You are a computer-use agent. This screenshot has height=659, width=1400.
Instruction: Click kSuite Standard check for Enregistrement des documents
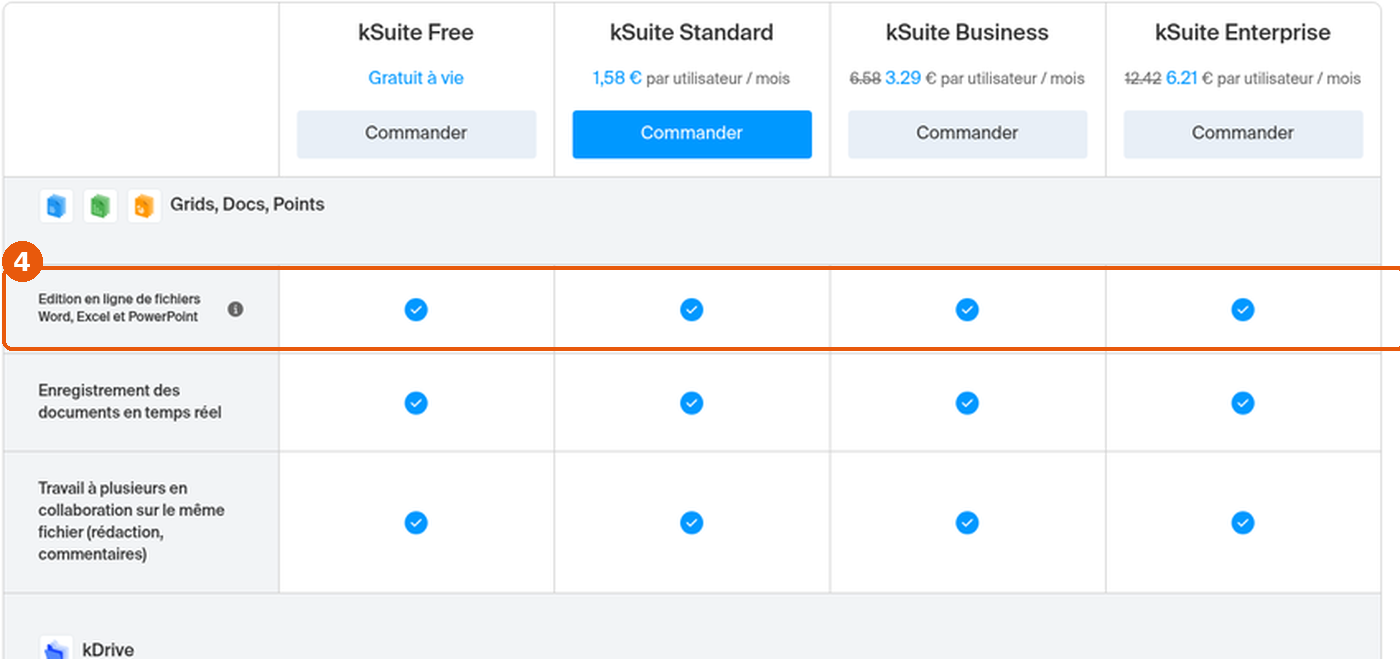pyautogui.click(x=692, y=403)
